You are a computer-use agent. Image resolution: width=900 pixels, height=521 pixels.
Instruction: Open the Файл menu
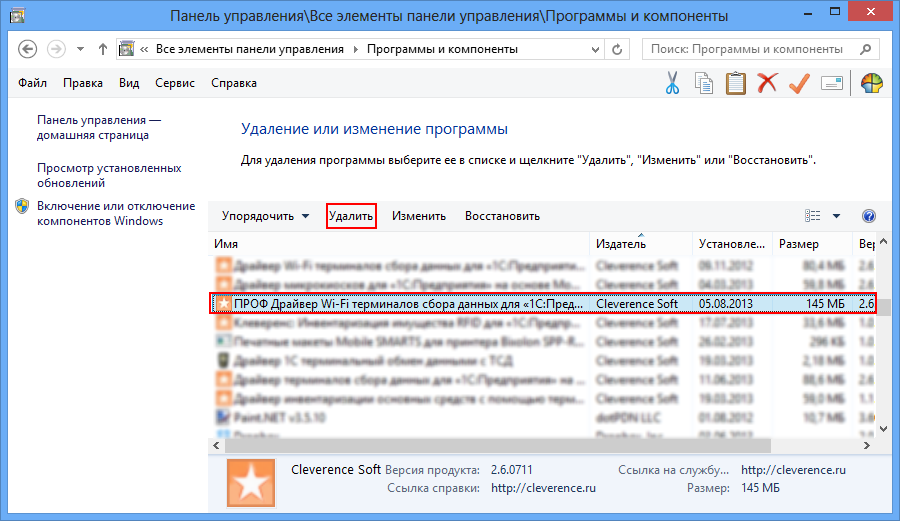pyautogui.click(x=32, y=83)
